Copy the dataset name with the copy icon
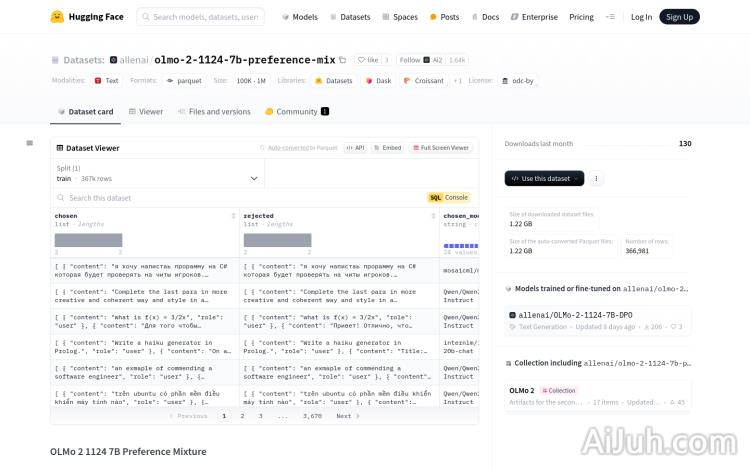This screenshot has height=468, width=750. pos(342,60)
